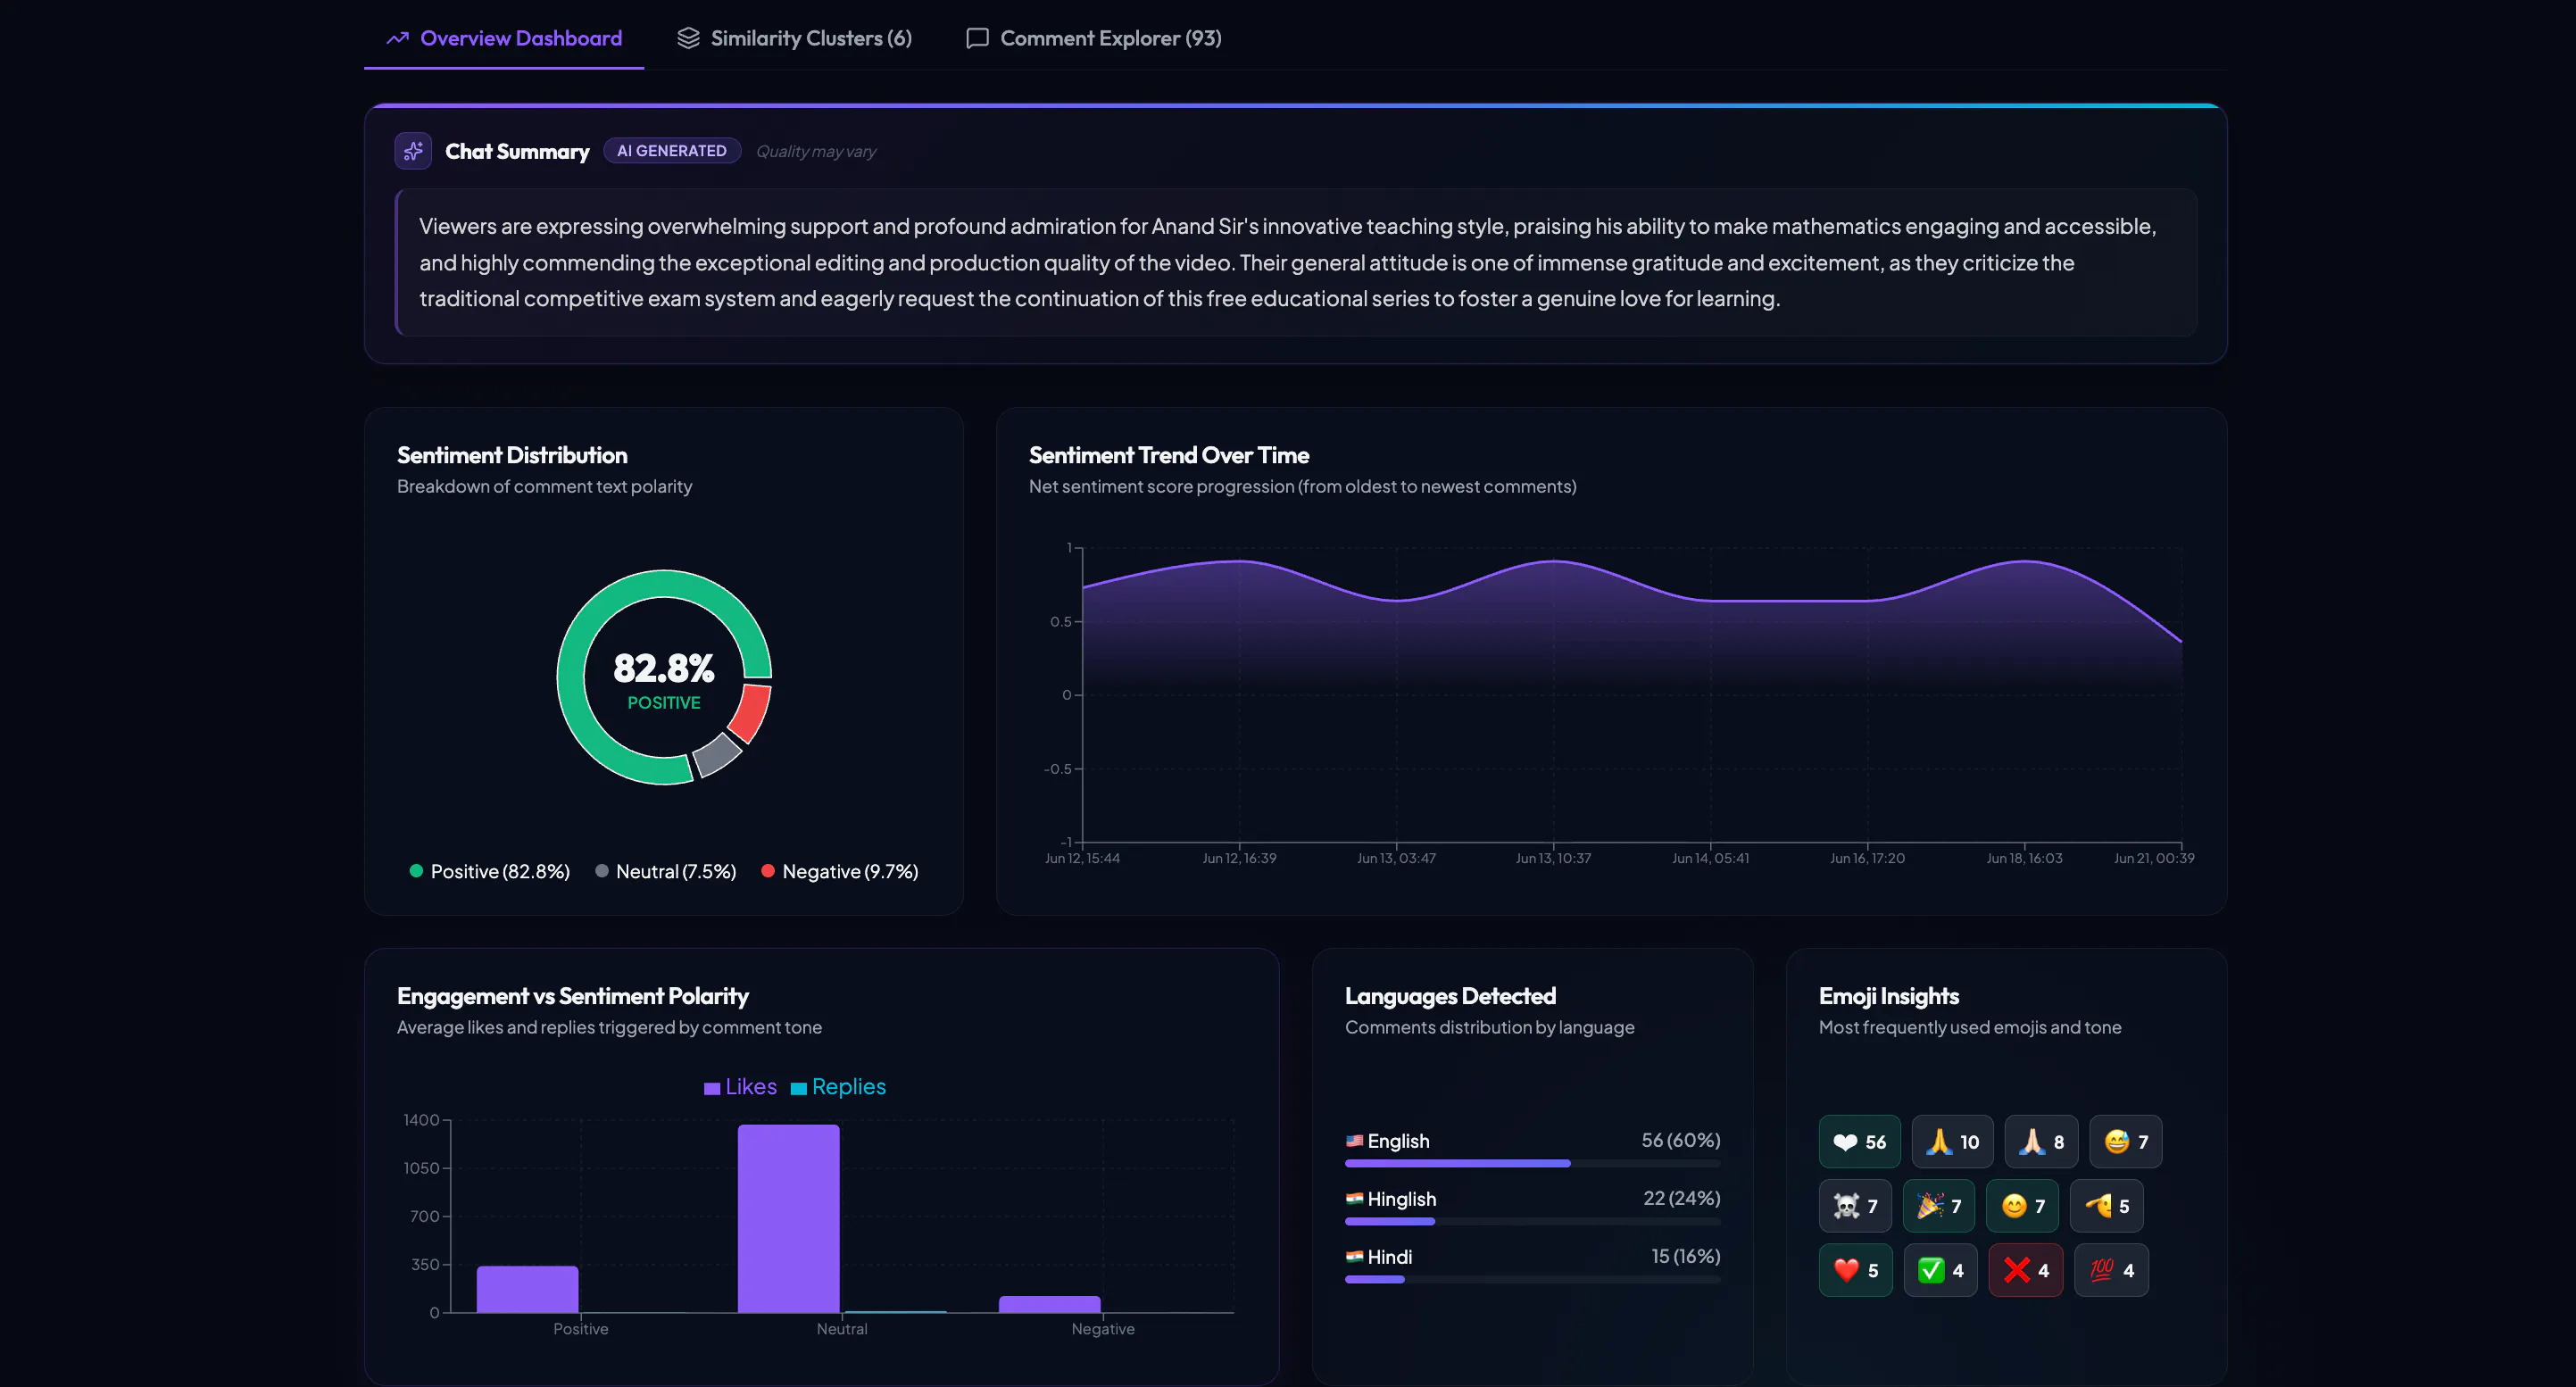Image resolution: width=2576 pixels, height=1387 pixels.
Task: Click the saluting face emoji chip
Action: (x=2107, y=1206)
